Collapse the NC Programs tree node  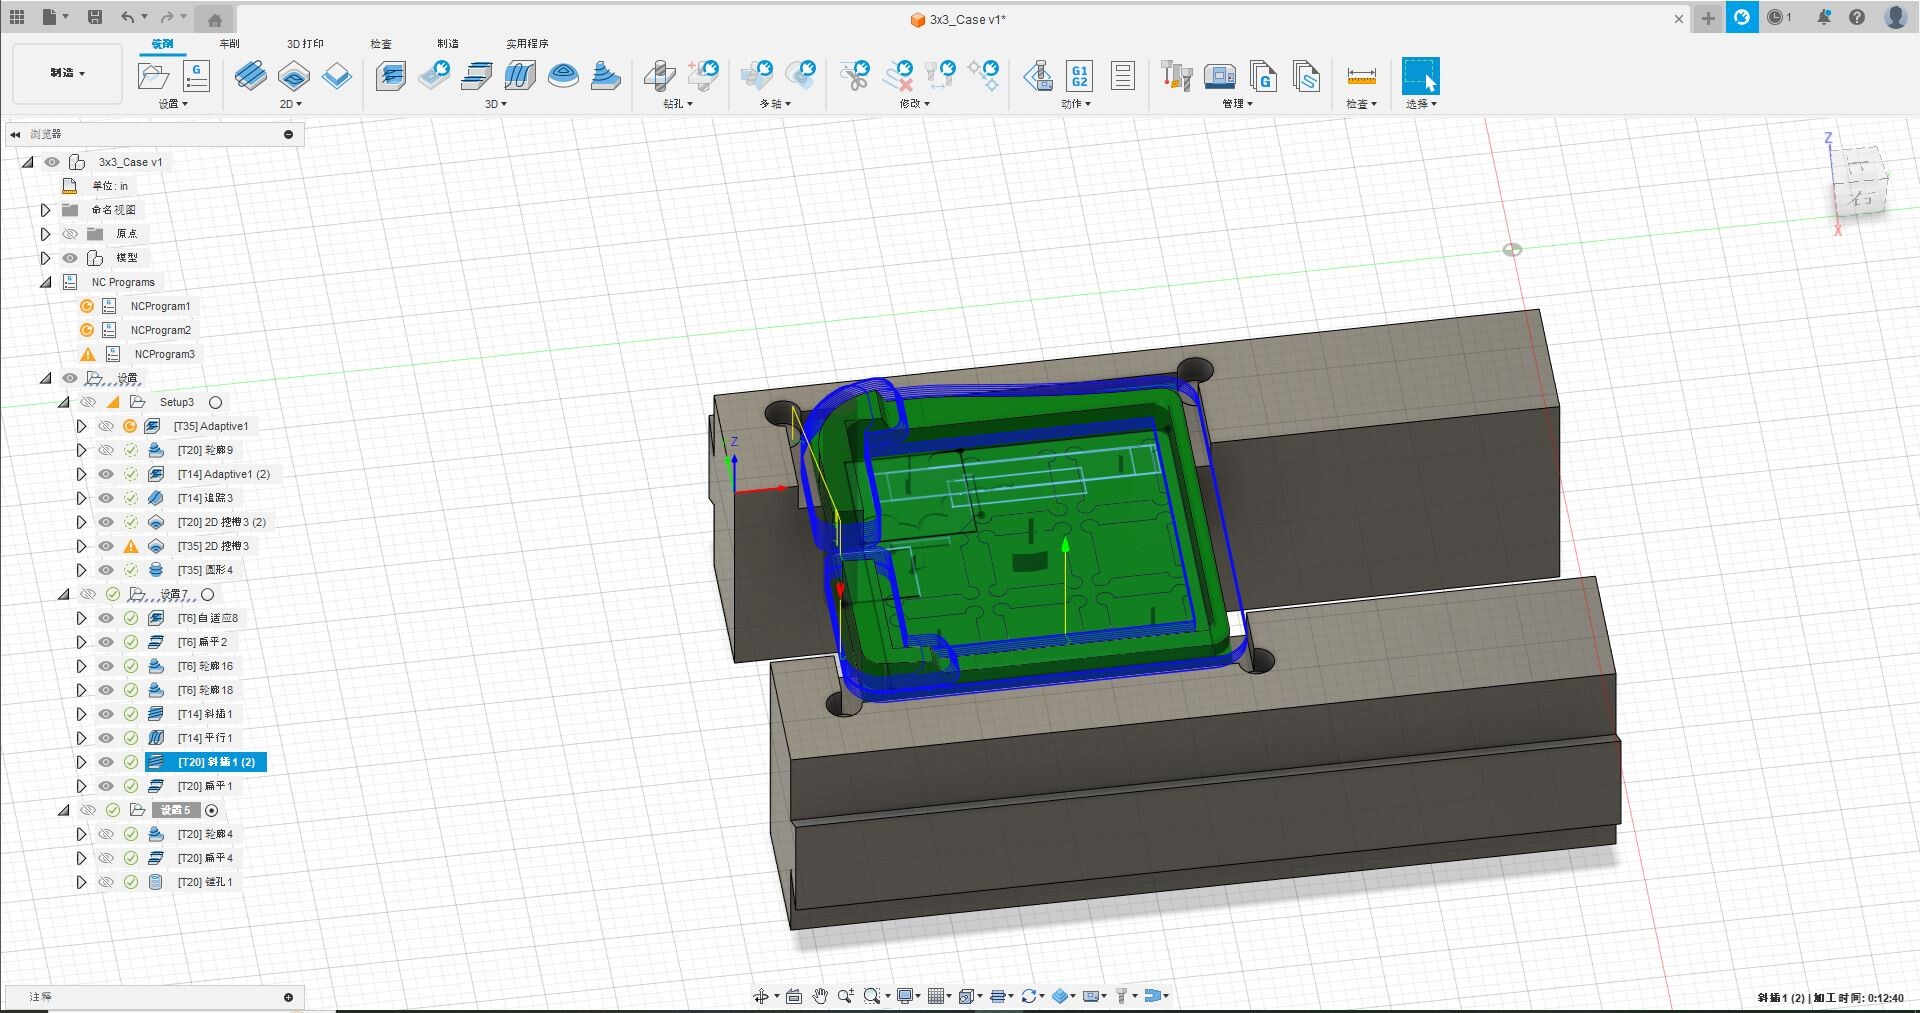click(45, 282)
